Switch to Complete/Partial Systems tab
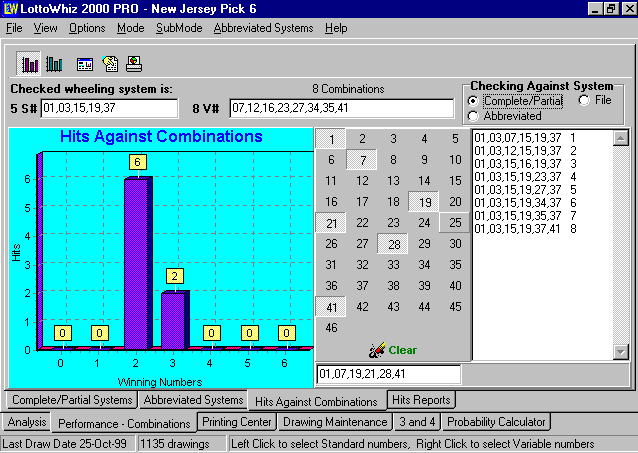The width and height of the screenshot is (638, 453). [x=72, y=400]
